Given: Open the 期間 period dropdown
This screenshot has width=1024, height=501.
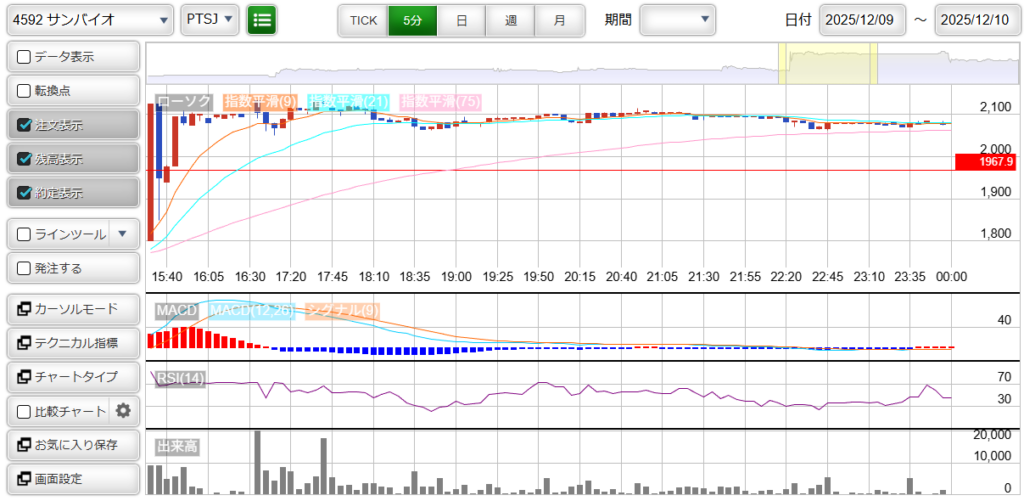Looking at the screenshot, I should (x=677, y=19).
